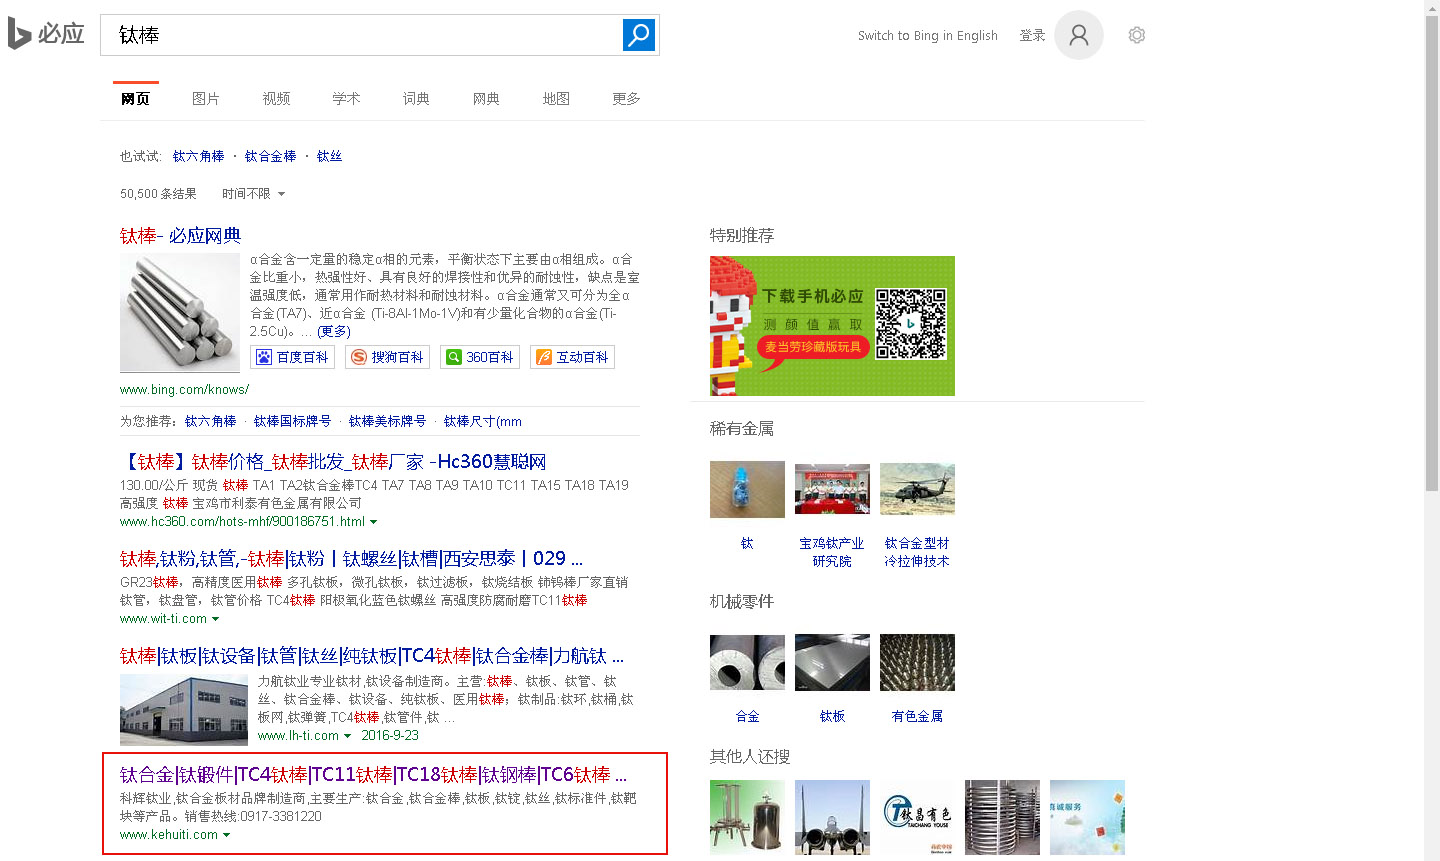Click the titanium rods thumbnail image
The image size is (1440, 861).
click(x=180, y=312)
